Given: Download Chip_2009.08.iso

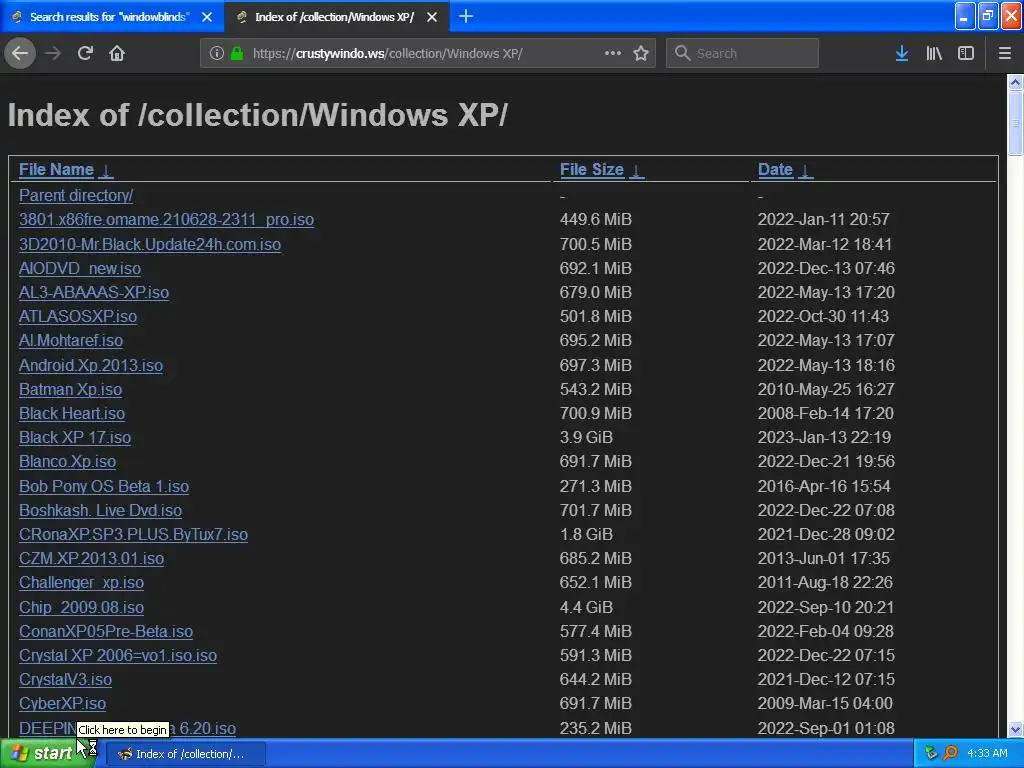Looking at the screenshot, I should [82, 607].
